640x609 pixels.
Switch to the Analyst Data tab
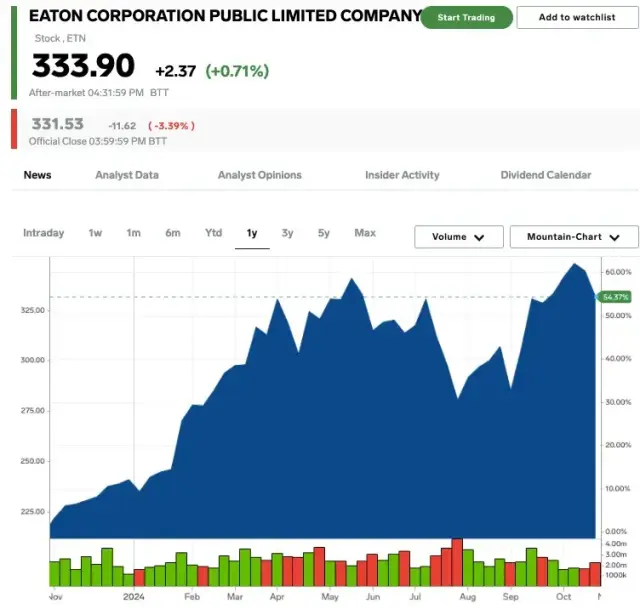(127, 175)
